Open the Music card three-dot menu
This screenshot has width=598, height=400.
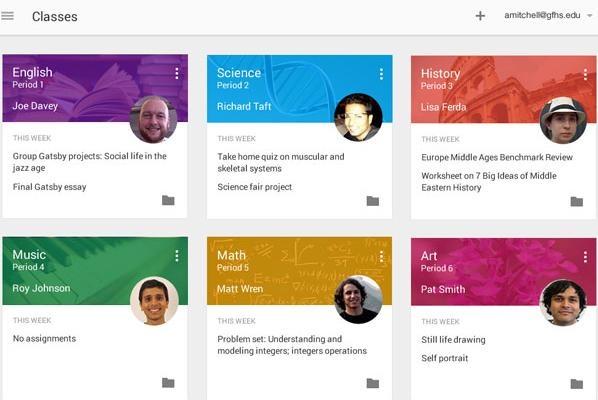coord(177,255)
